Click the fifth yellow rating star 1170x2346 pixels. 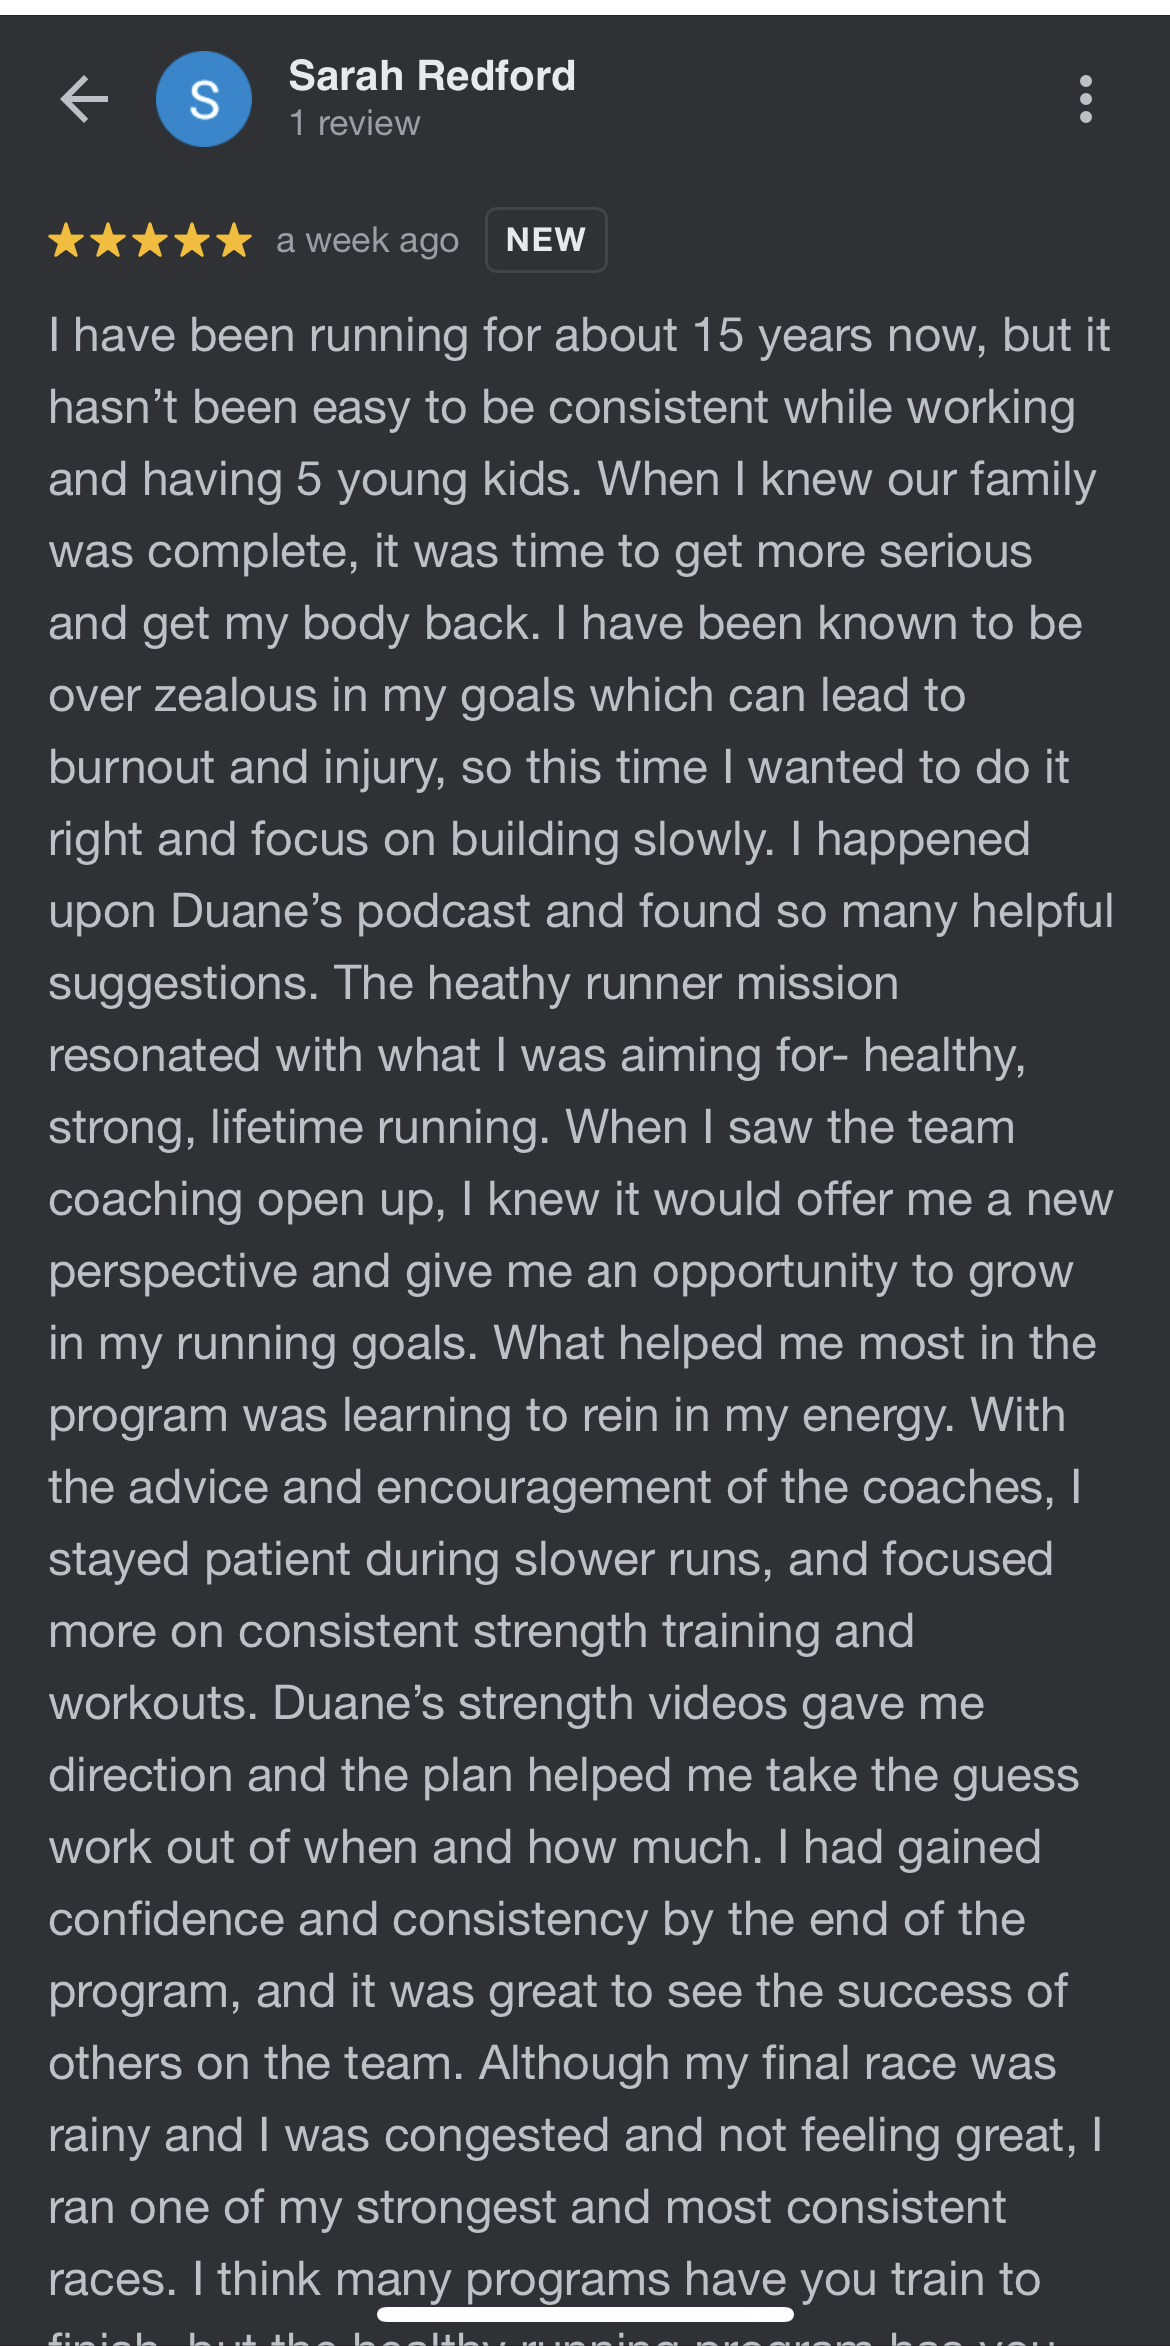click(234, 241)
